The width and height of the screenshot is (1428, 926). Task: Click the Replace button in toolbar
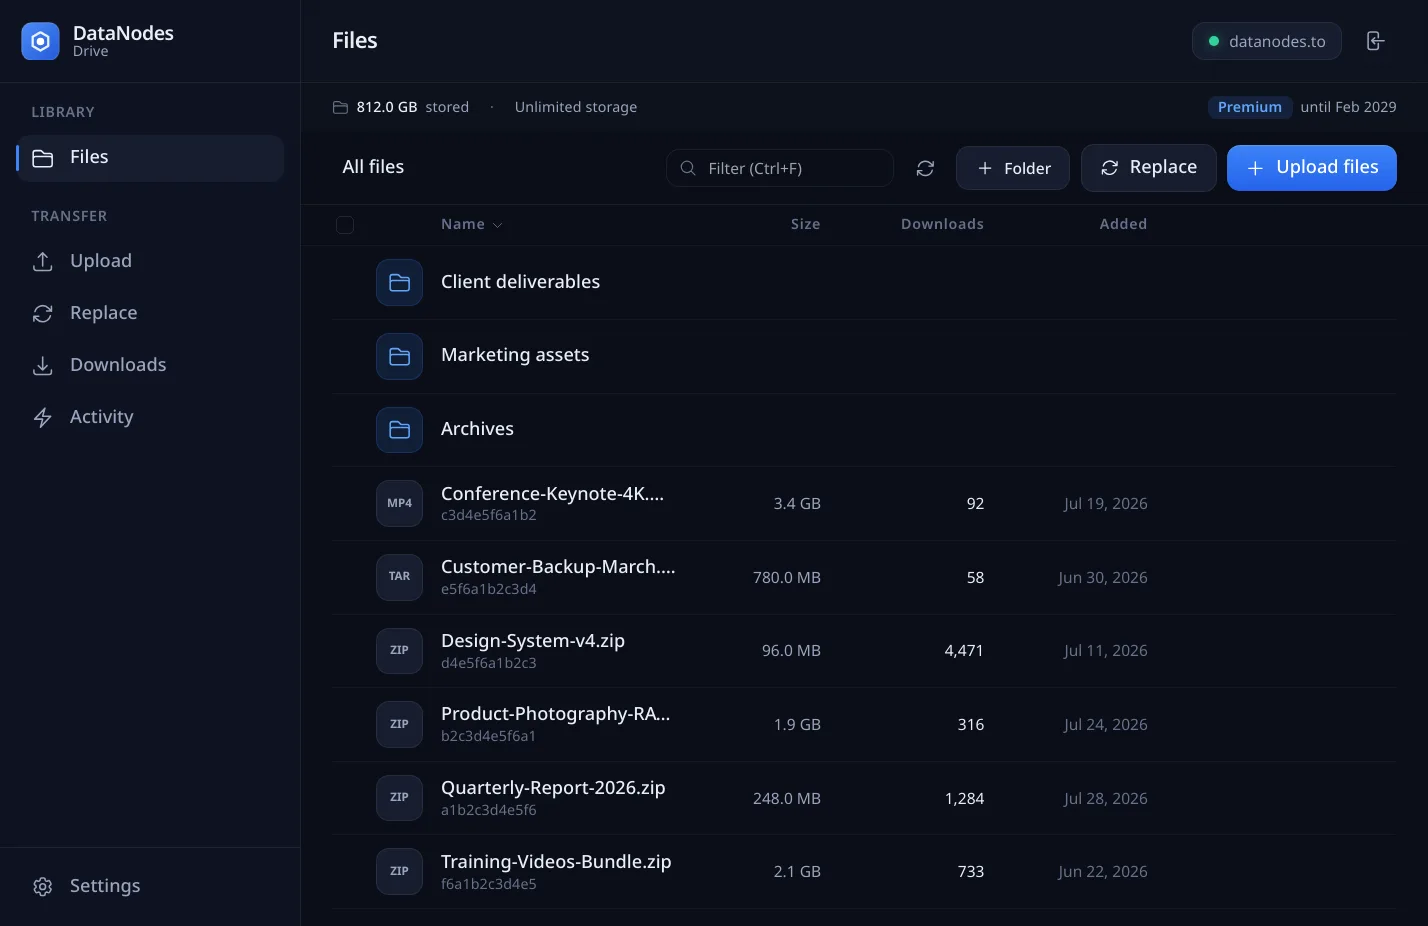[1148, 168]
